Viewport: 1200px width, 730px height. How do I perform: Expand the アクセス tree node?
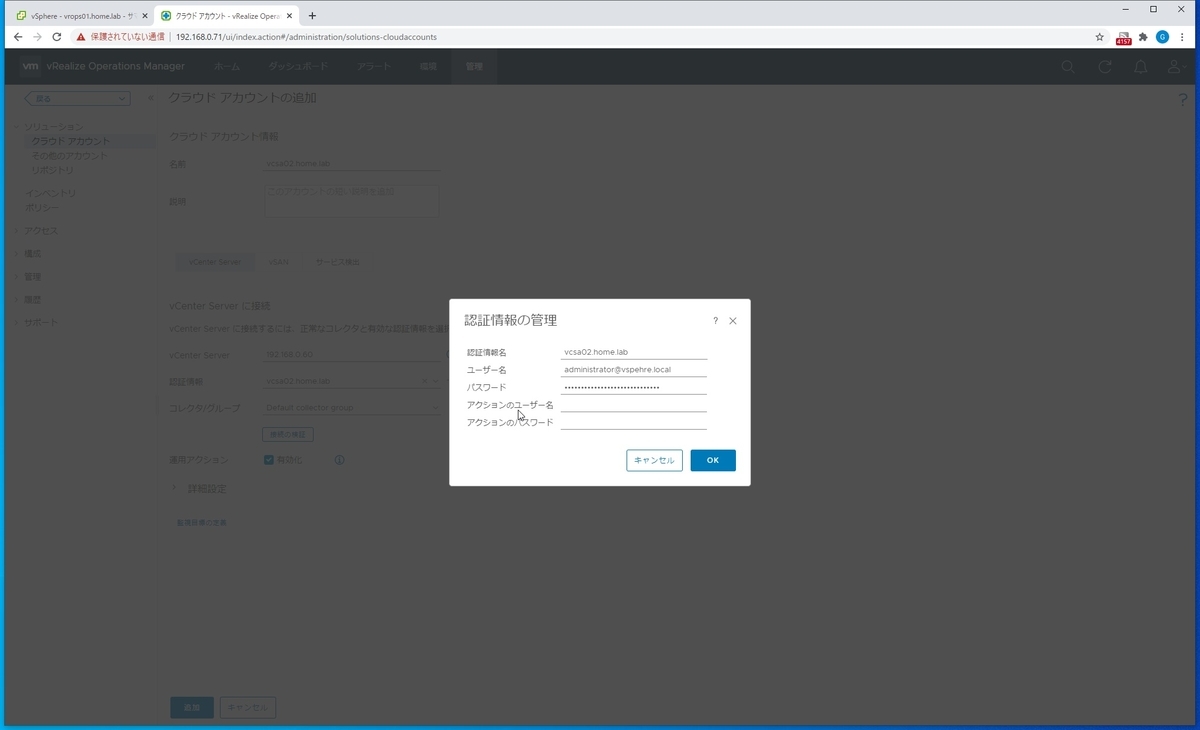pos(17,231)
